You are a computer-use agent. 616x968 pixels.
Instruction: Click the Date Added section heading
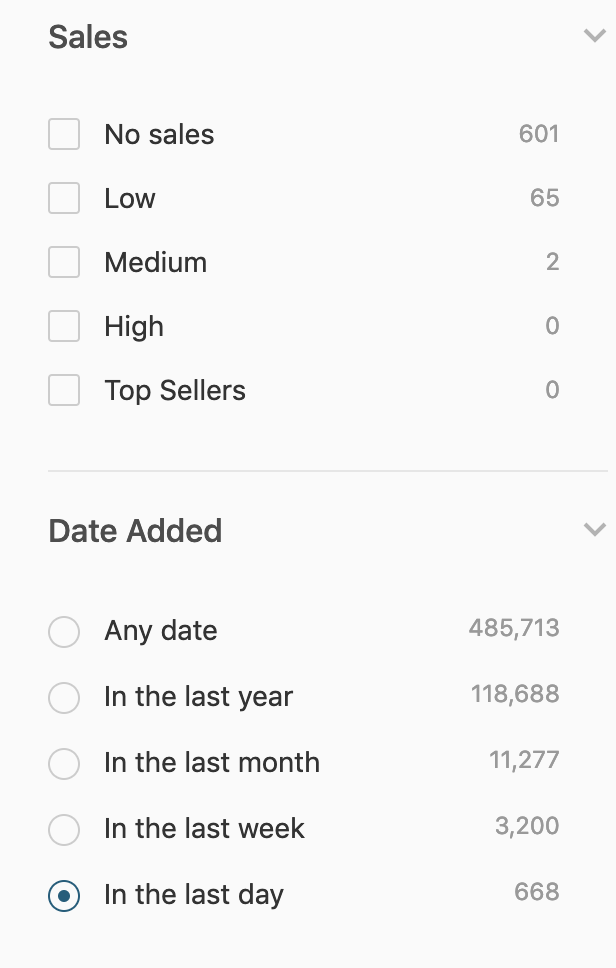coord(135,531)
